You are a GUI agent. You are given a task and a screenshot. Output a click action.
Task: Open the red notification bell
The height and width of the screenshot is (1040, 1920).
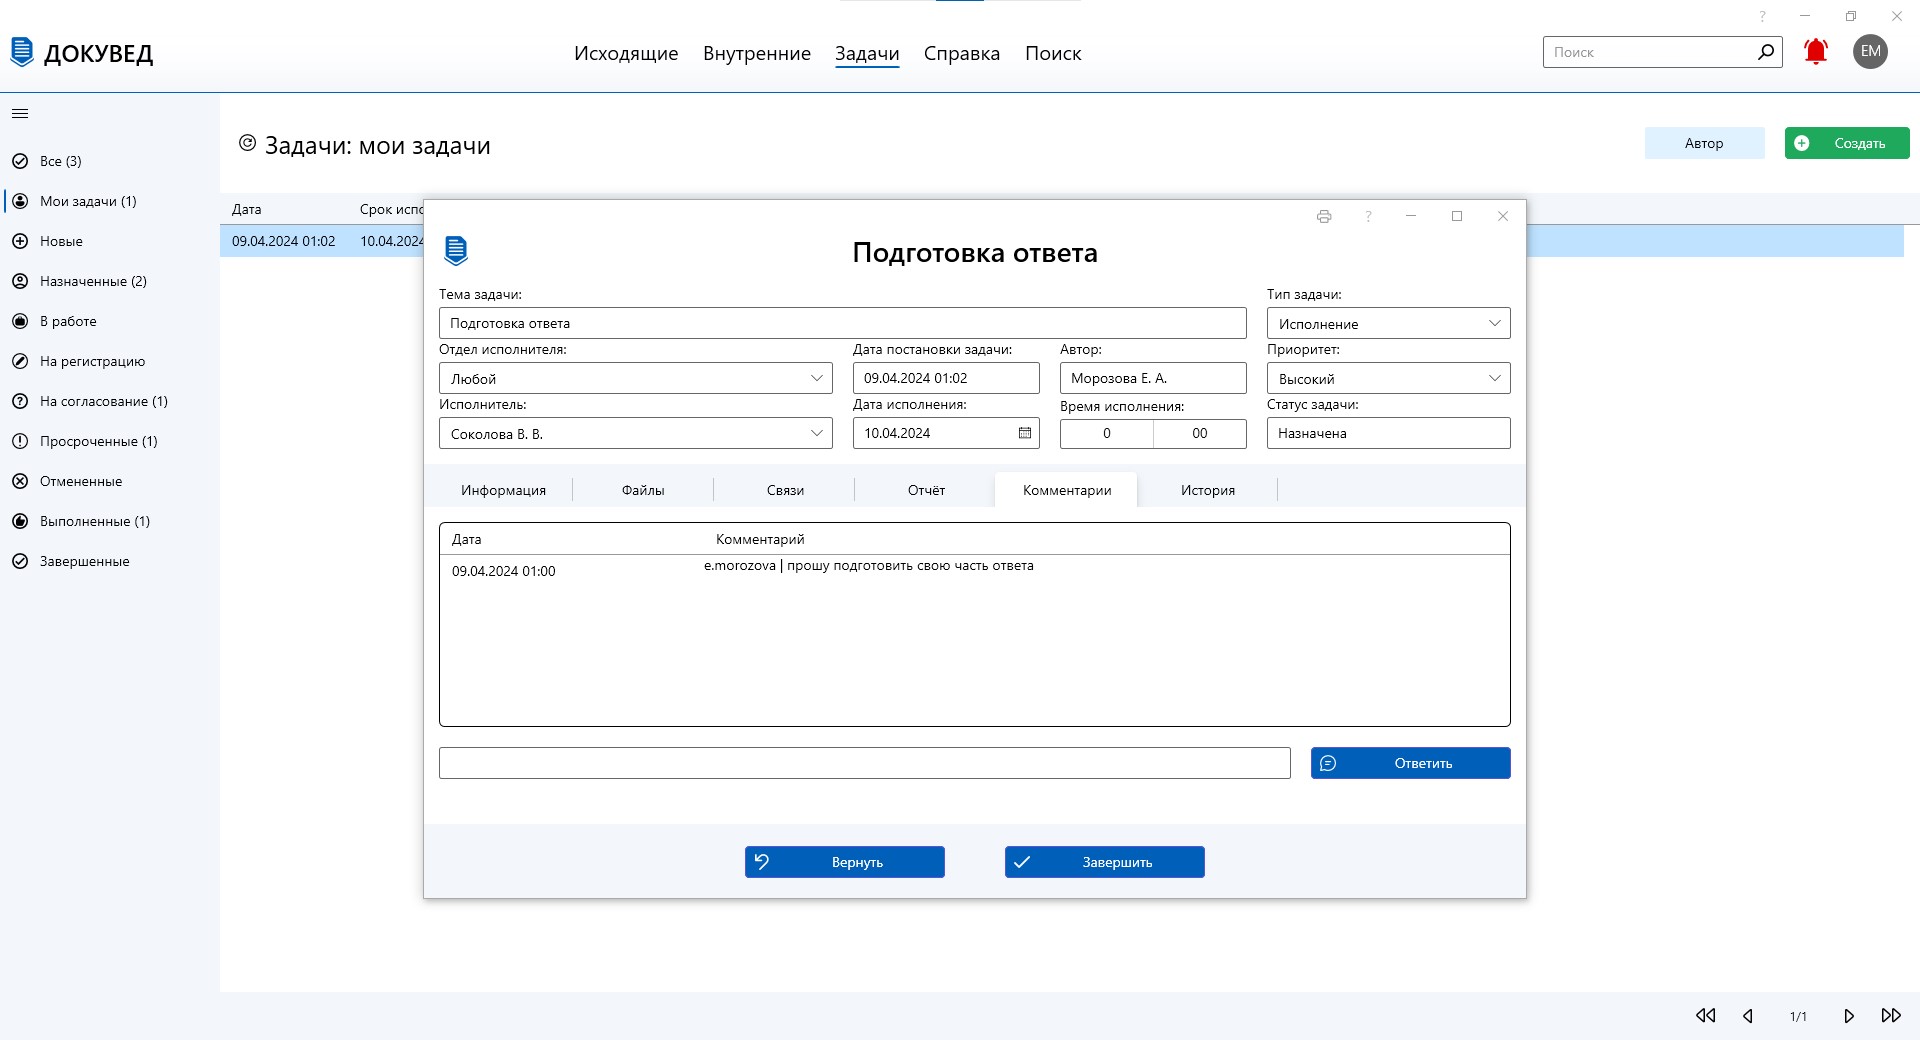click(1816, 52)
